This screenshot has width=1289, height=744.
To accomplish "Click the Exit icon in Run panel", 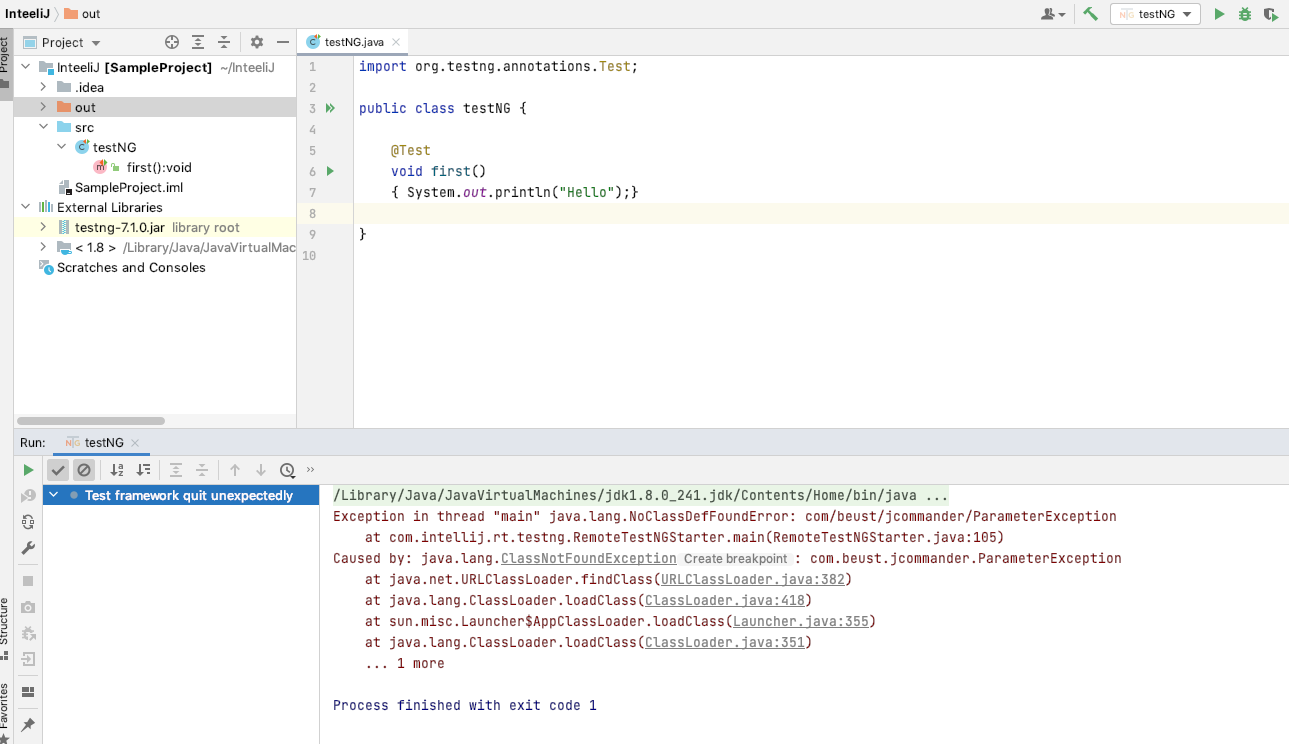I will 28,659.
